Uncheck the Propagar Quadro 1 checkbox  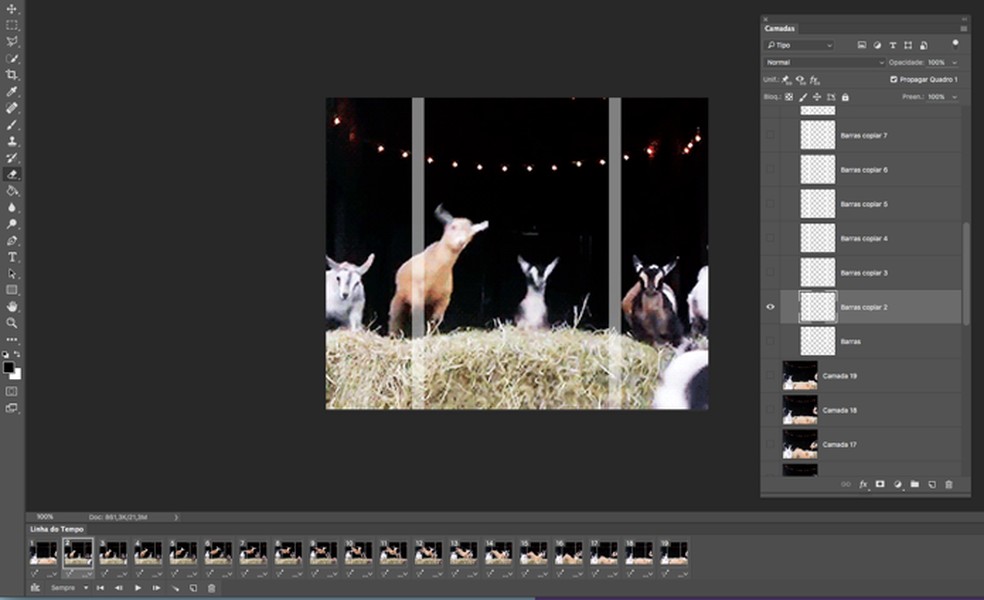coord(893,79)
